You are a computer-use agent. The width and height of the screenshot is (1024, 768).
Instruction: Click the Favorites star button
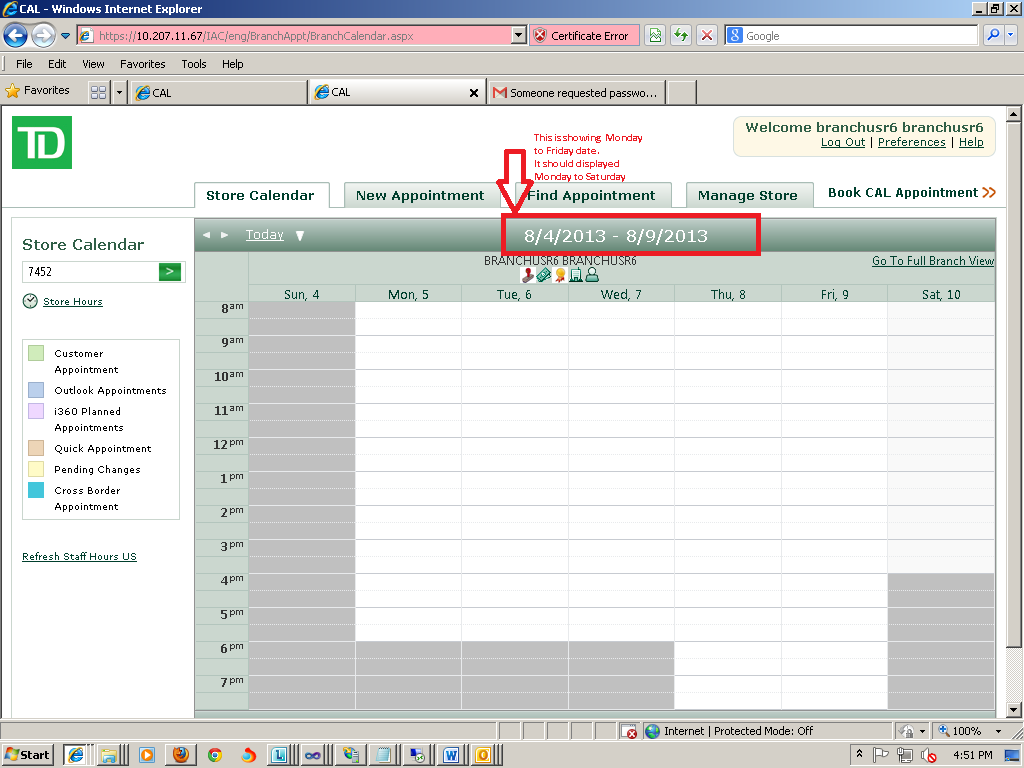point(37,91)
